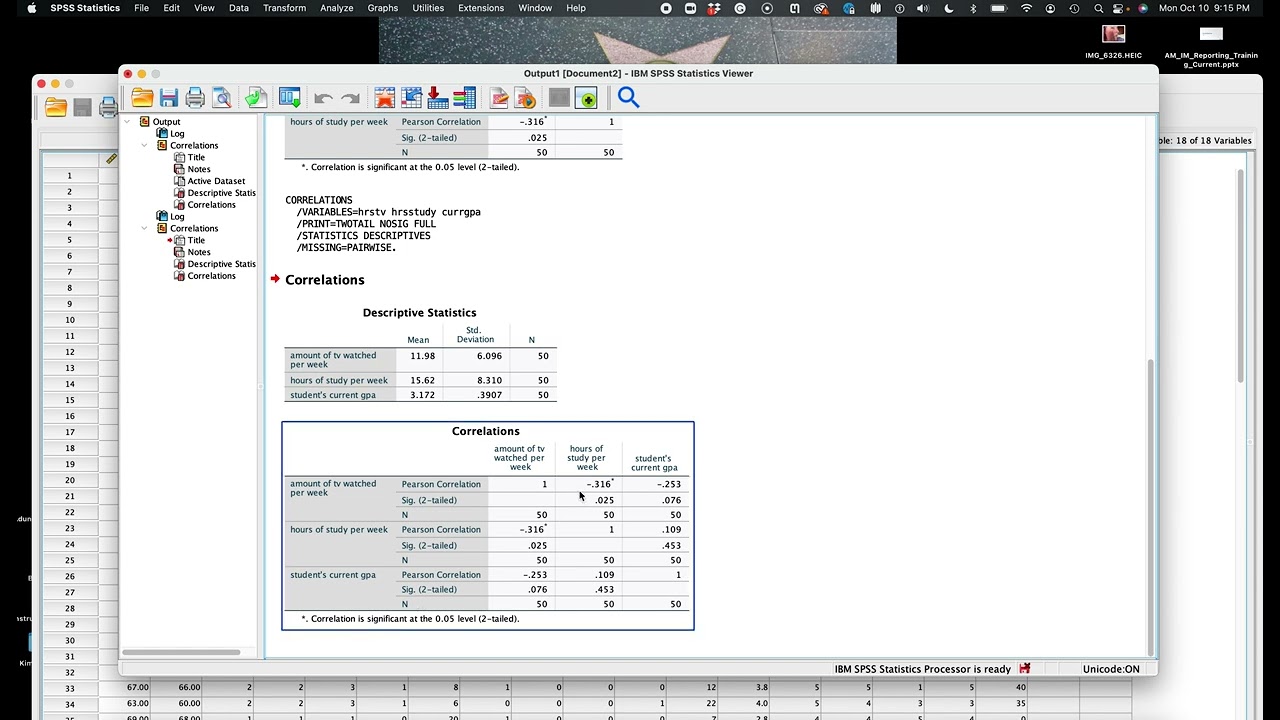The width and height of the screenshot is (1280, 720).
Task: Collapse the second Correlations outline node
Action: click(x=144, y=228)
